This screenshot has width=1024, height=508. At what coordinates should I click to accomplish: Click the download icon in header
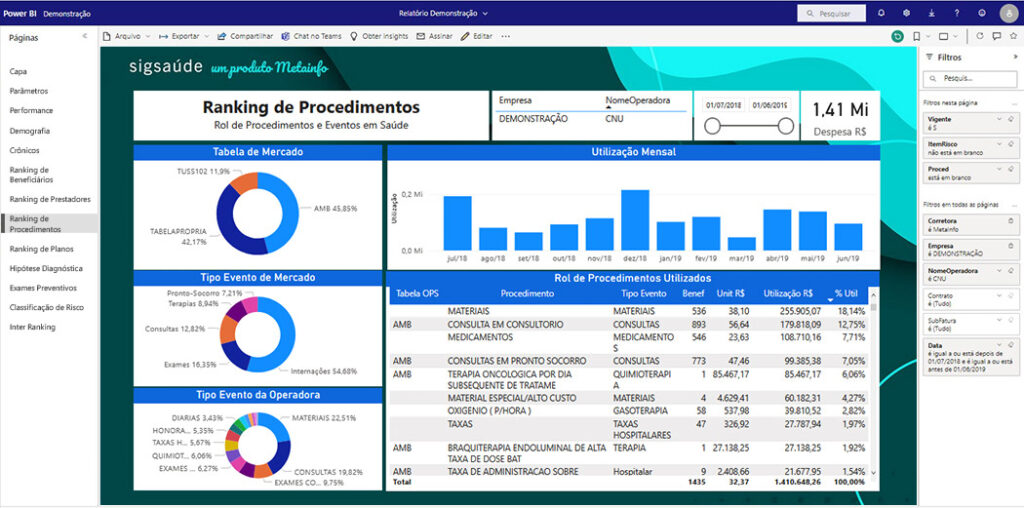(x=932, y=13)
